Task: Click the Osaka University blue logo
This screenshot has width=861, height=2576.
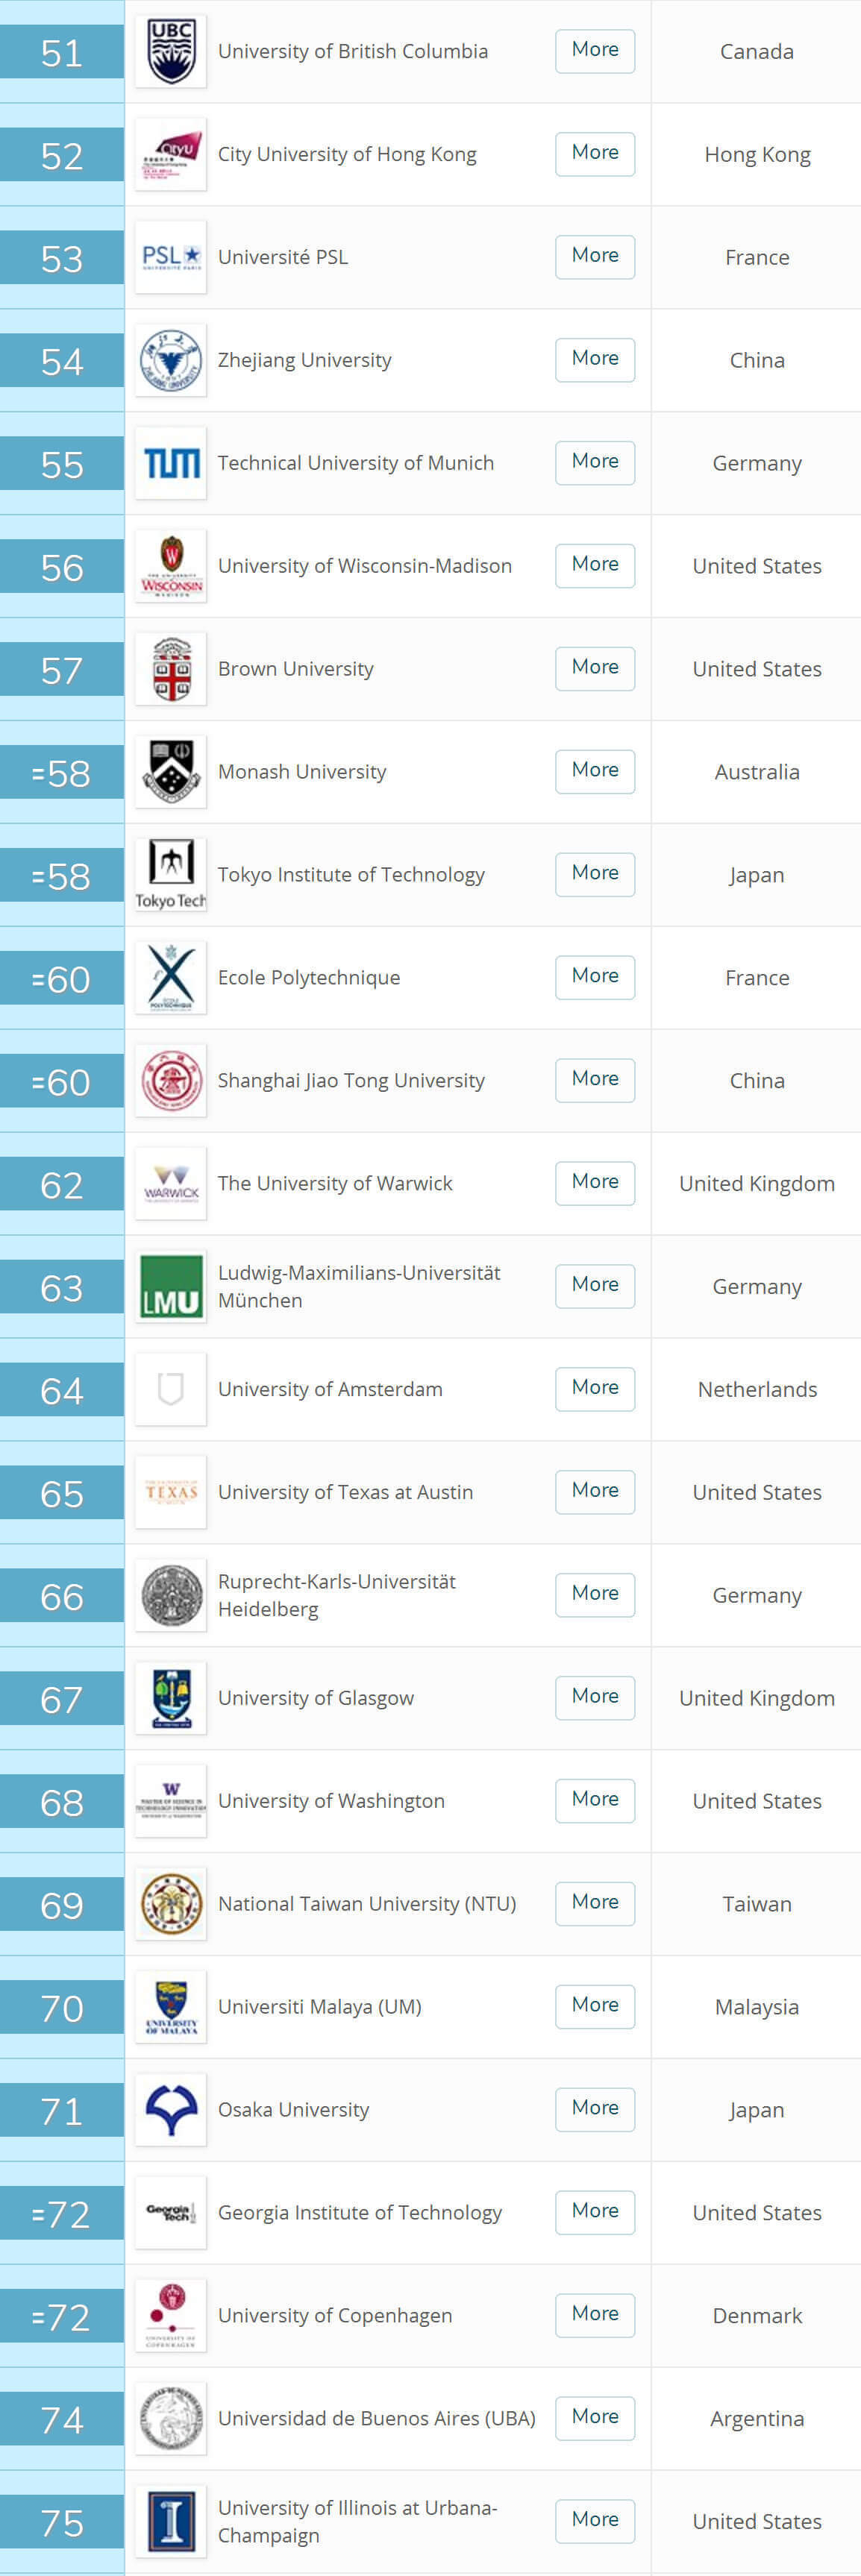Action: (x=171, y=2109)
